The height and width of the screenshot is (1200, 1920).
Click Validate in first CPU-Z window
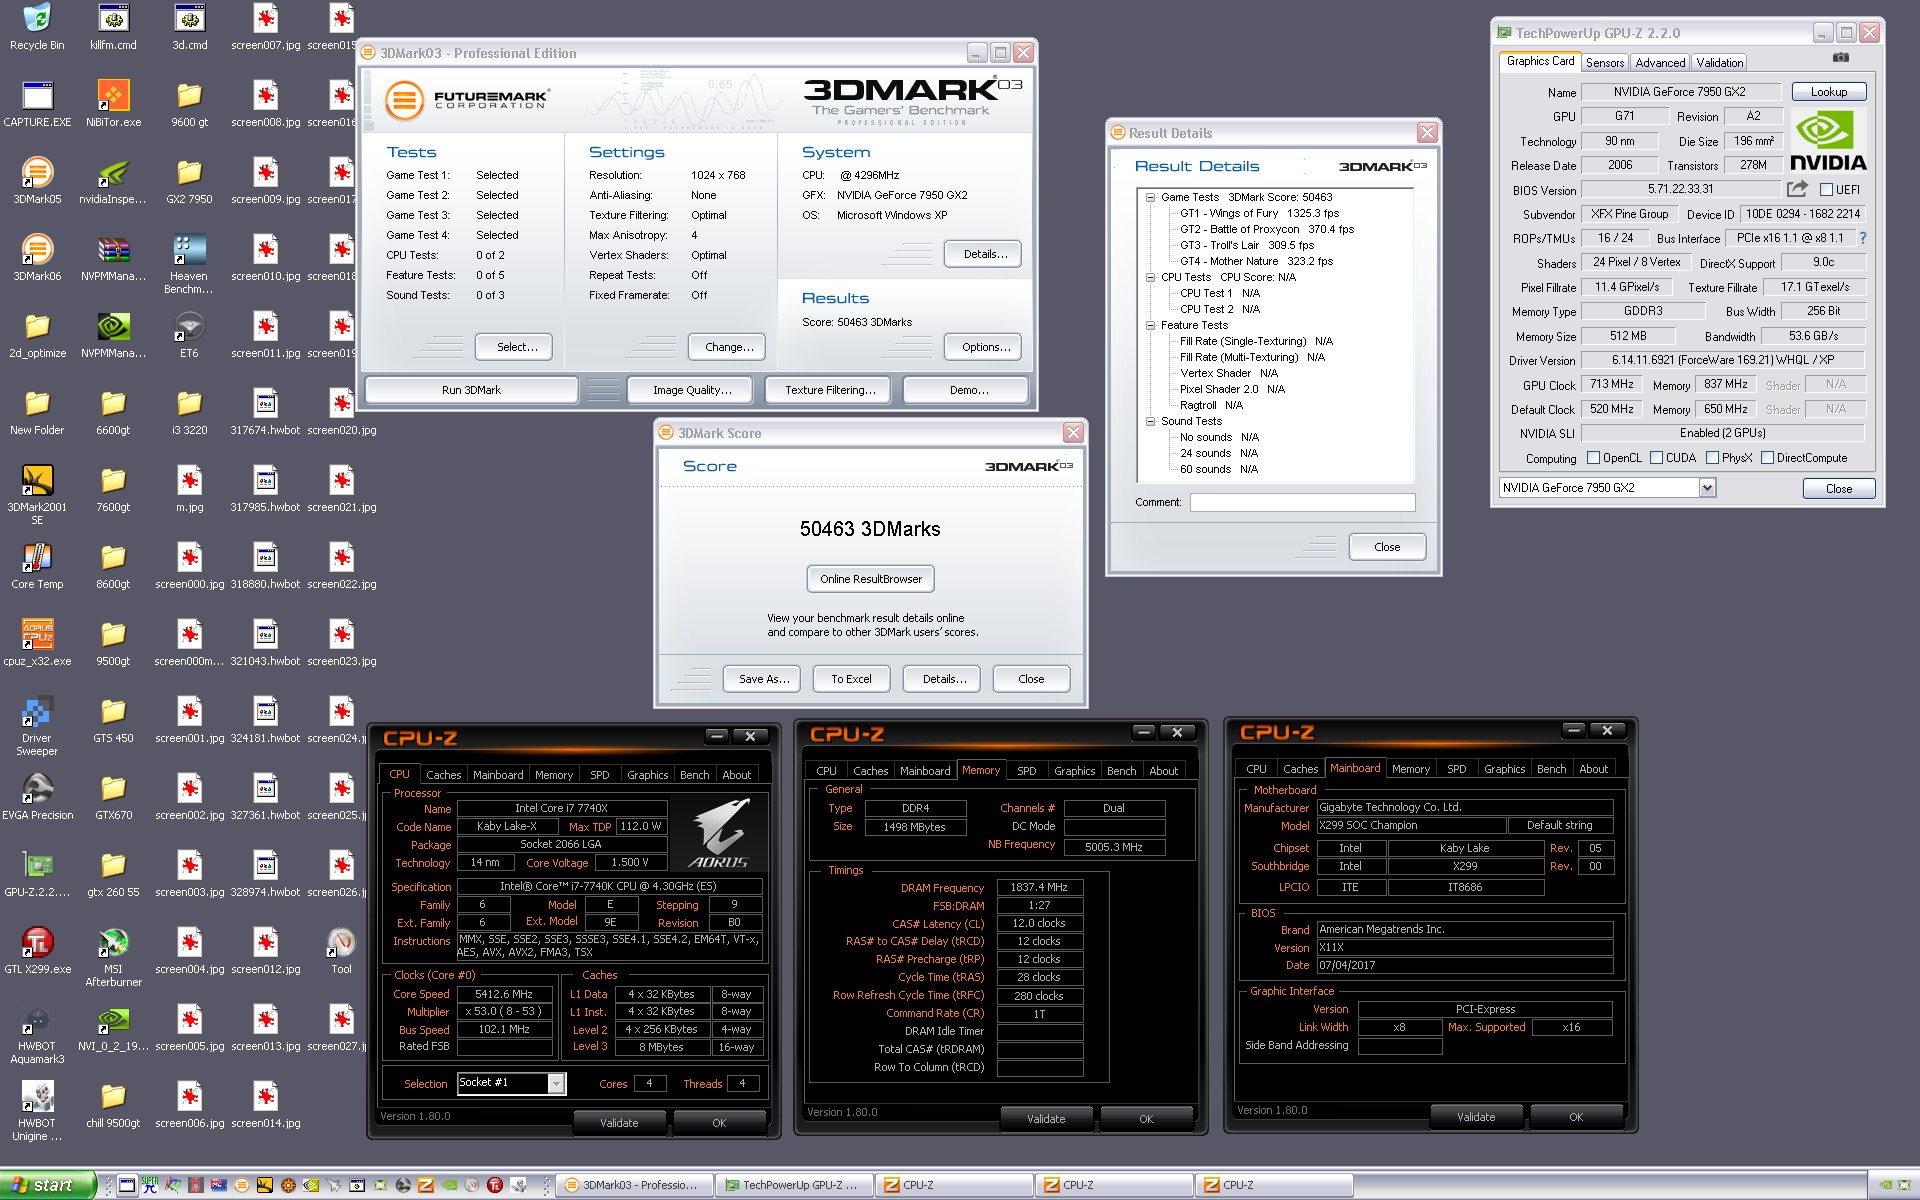(x=619, y=1123)
